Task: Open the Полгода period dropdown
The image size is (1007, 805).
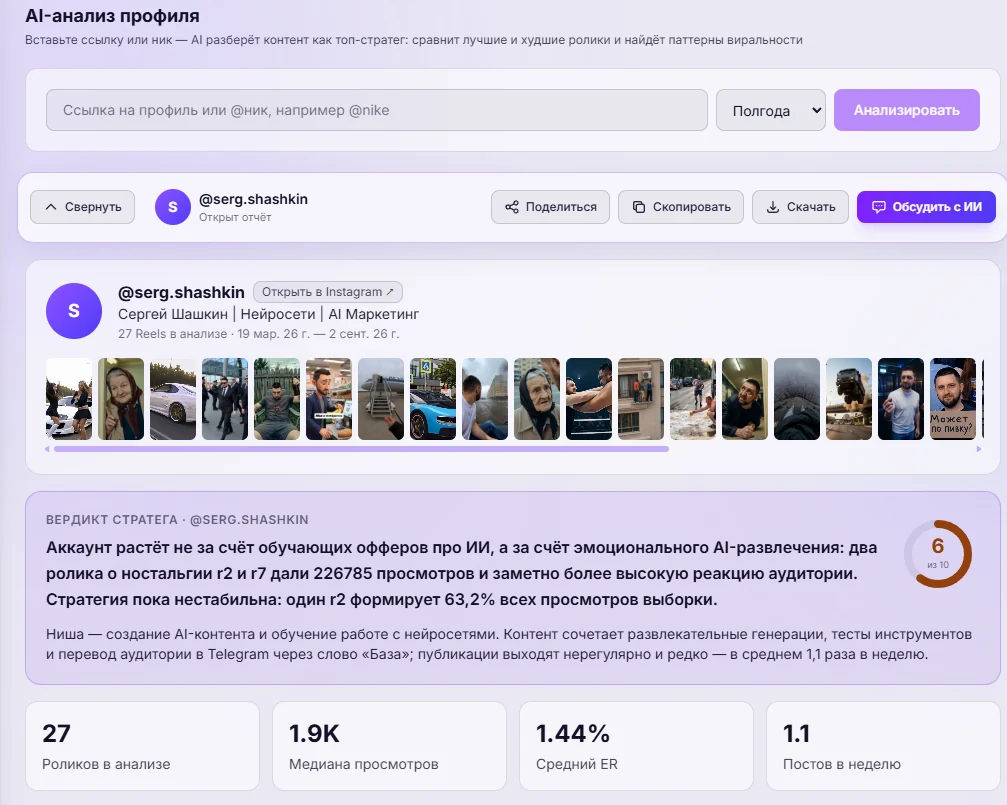Action: pyautogui.click(x=771, y=110)
